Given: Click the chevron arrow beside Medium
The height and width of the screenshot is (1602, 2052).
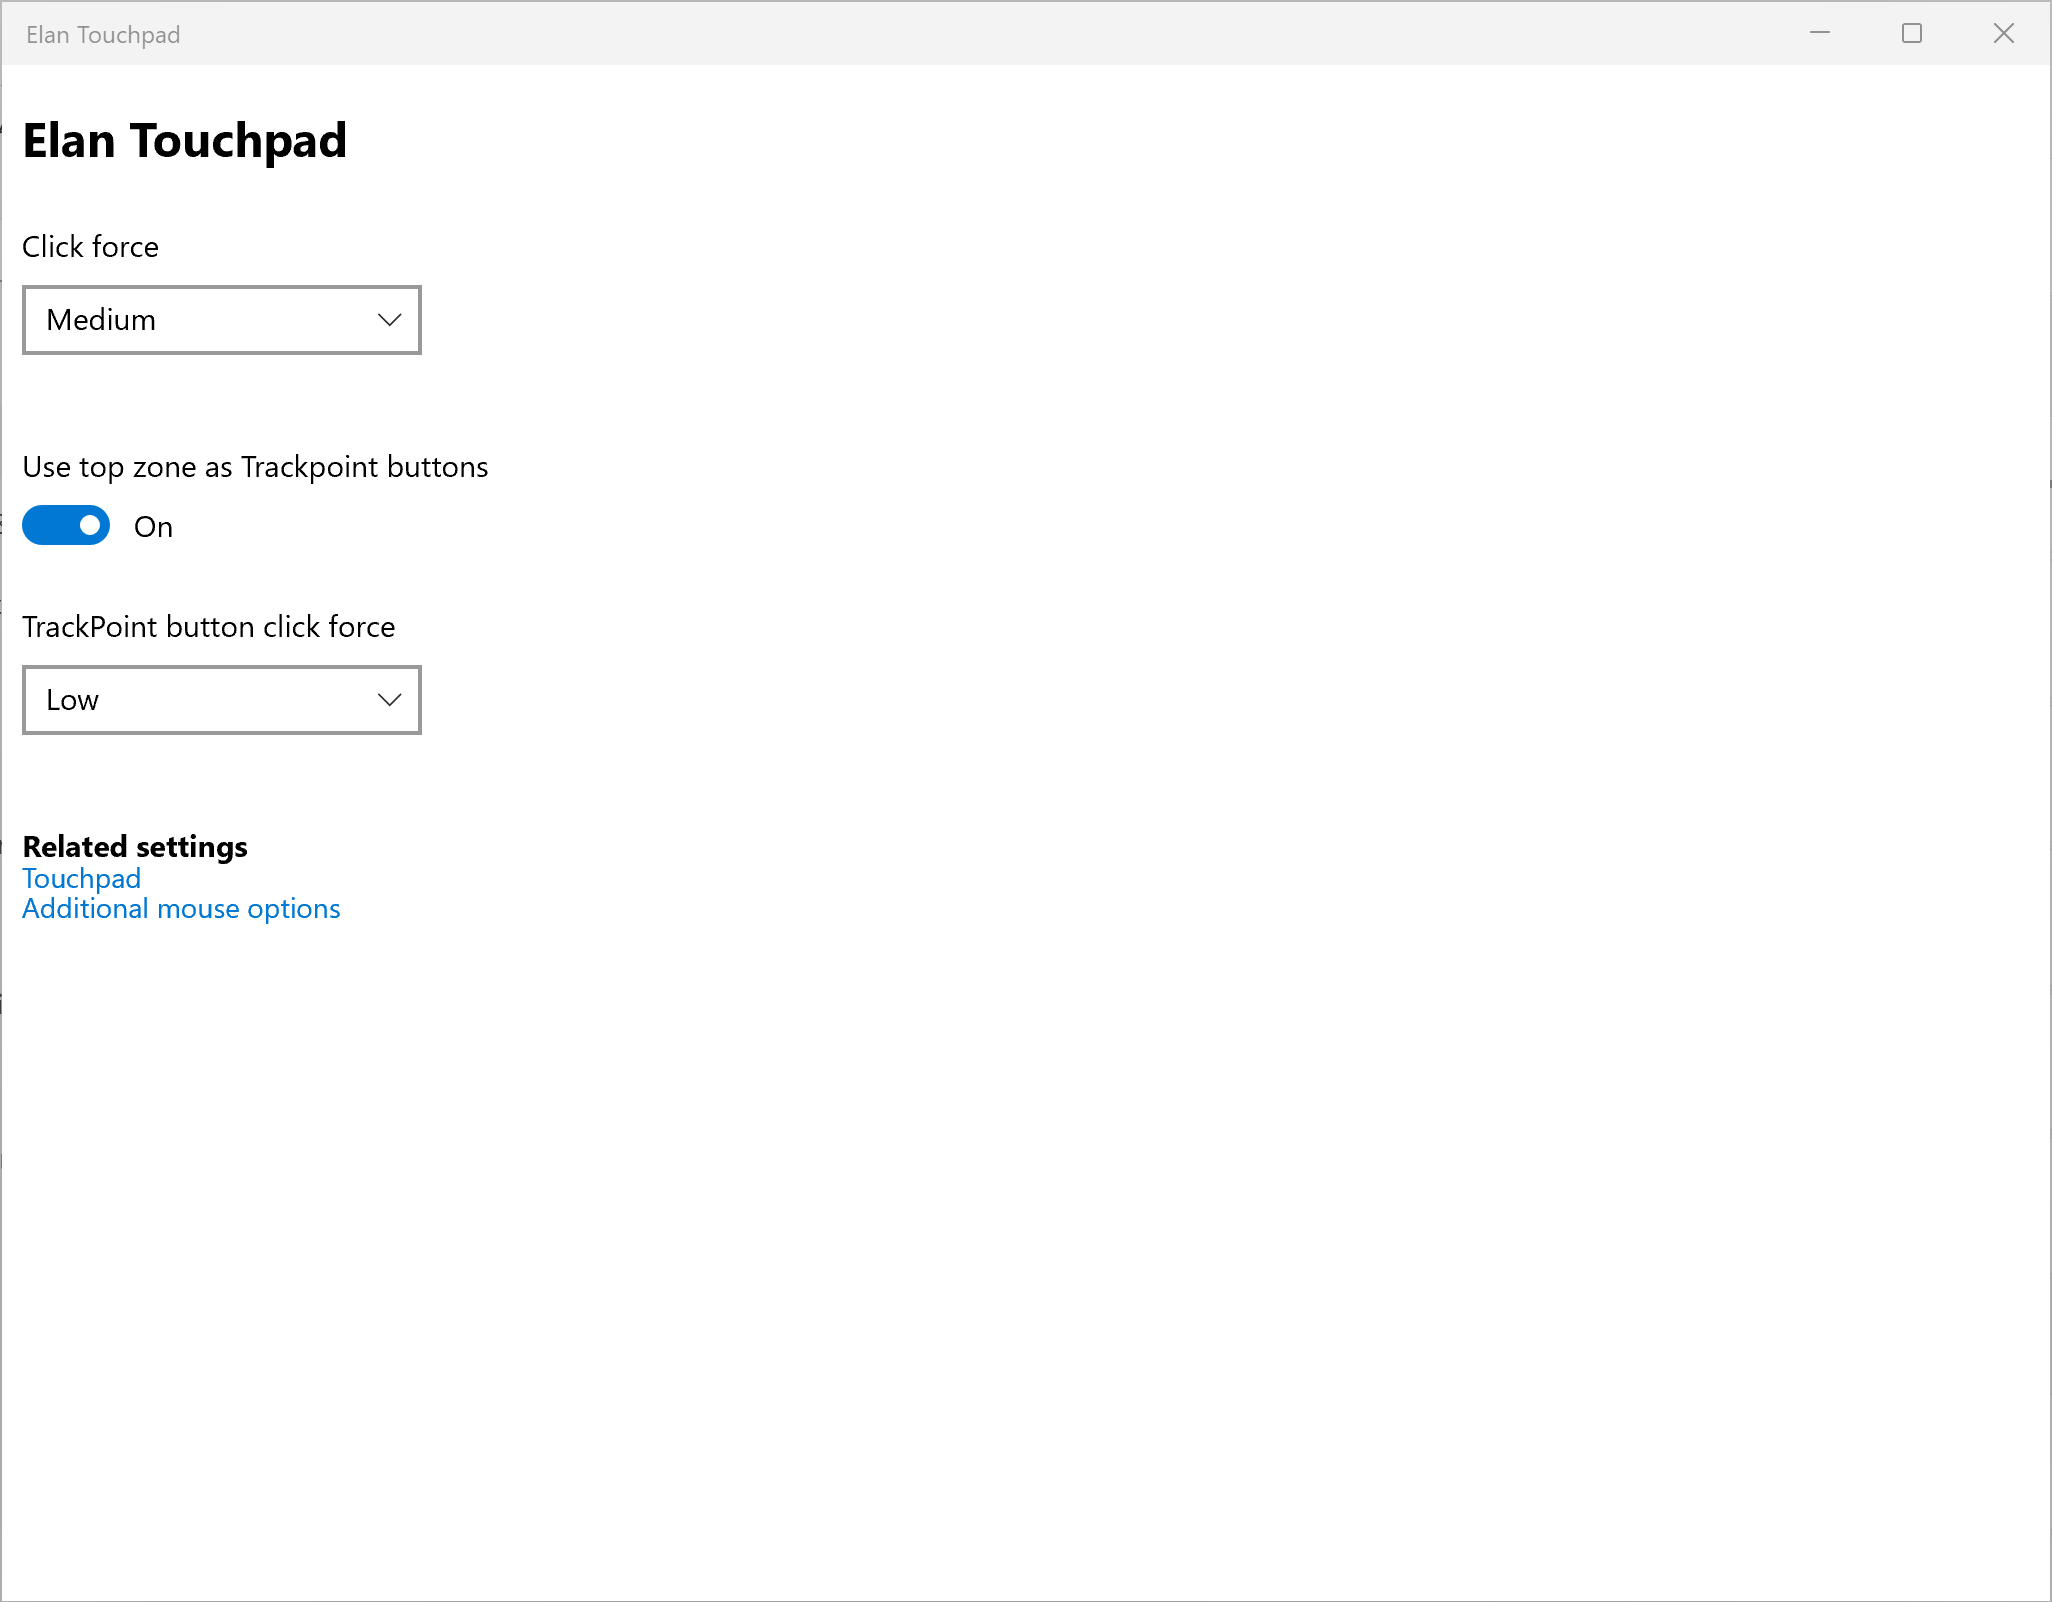Looking at the screenshot, I should (389, 320).
